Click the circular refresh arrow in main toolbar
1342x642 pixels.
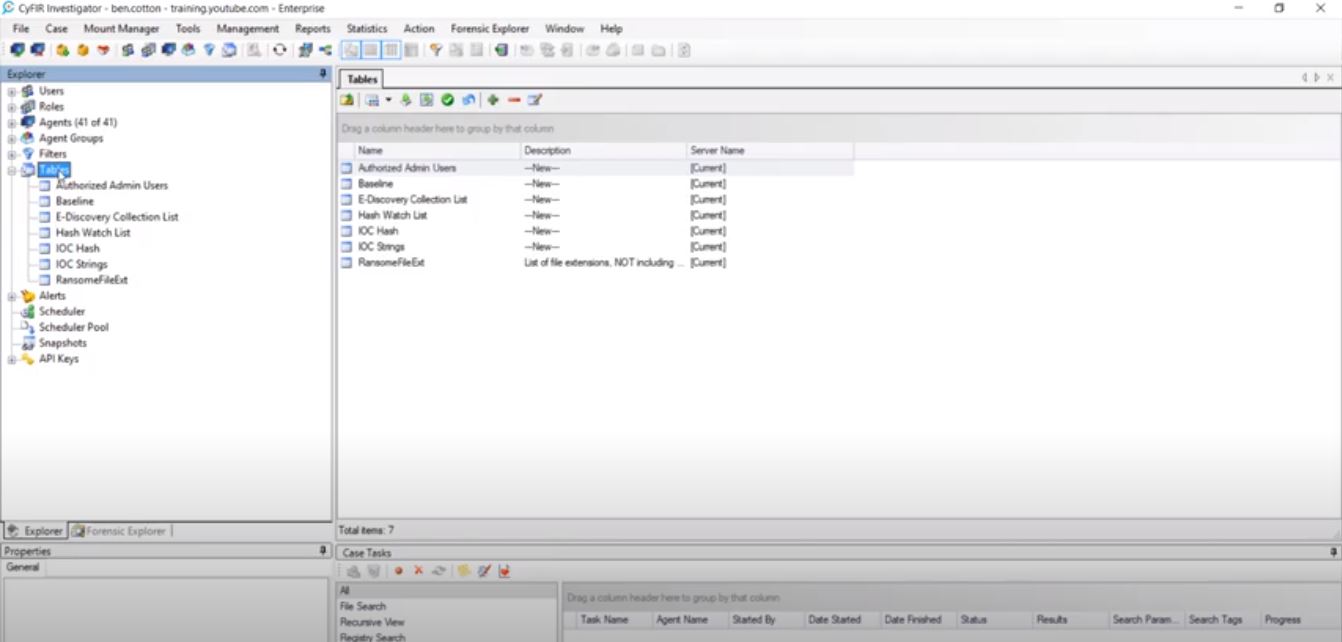[x=280, y=50]
